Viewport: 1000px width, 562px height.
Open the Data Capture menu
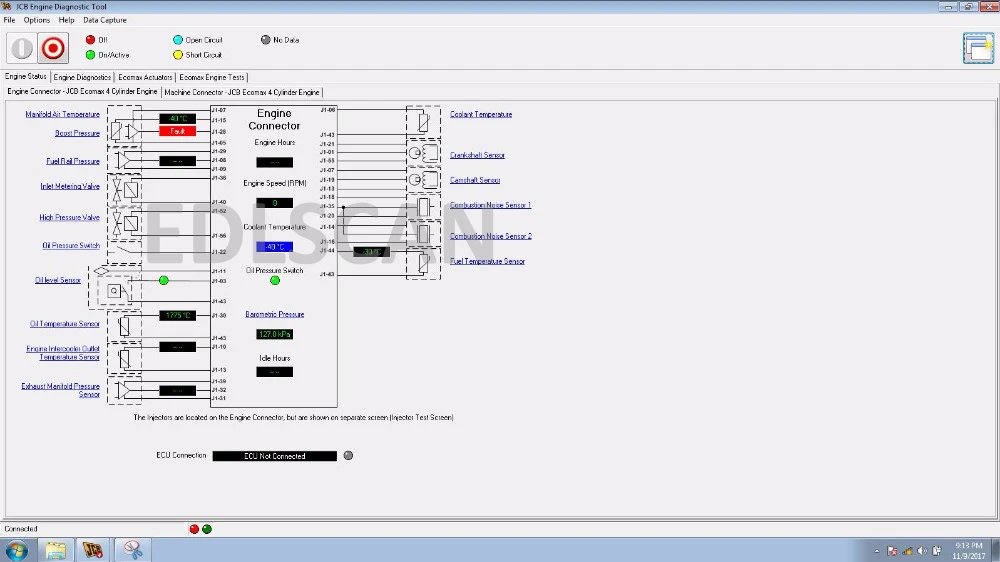click(x=105, y=20)
